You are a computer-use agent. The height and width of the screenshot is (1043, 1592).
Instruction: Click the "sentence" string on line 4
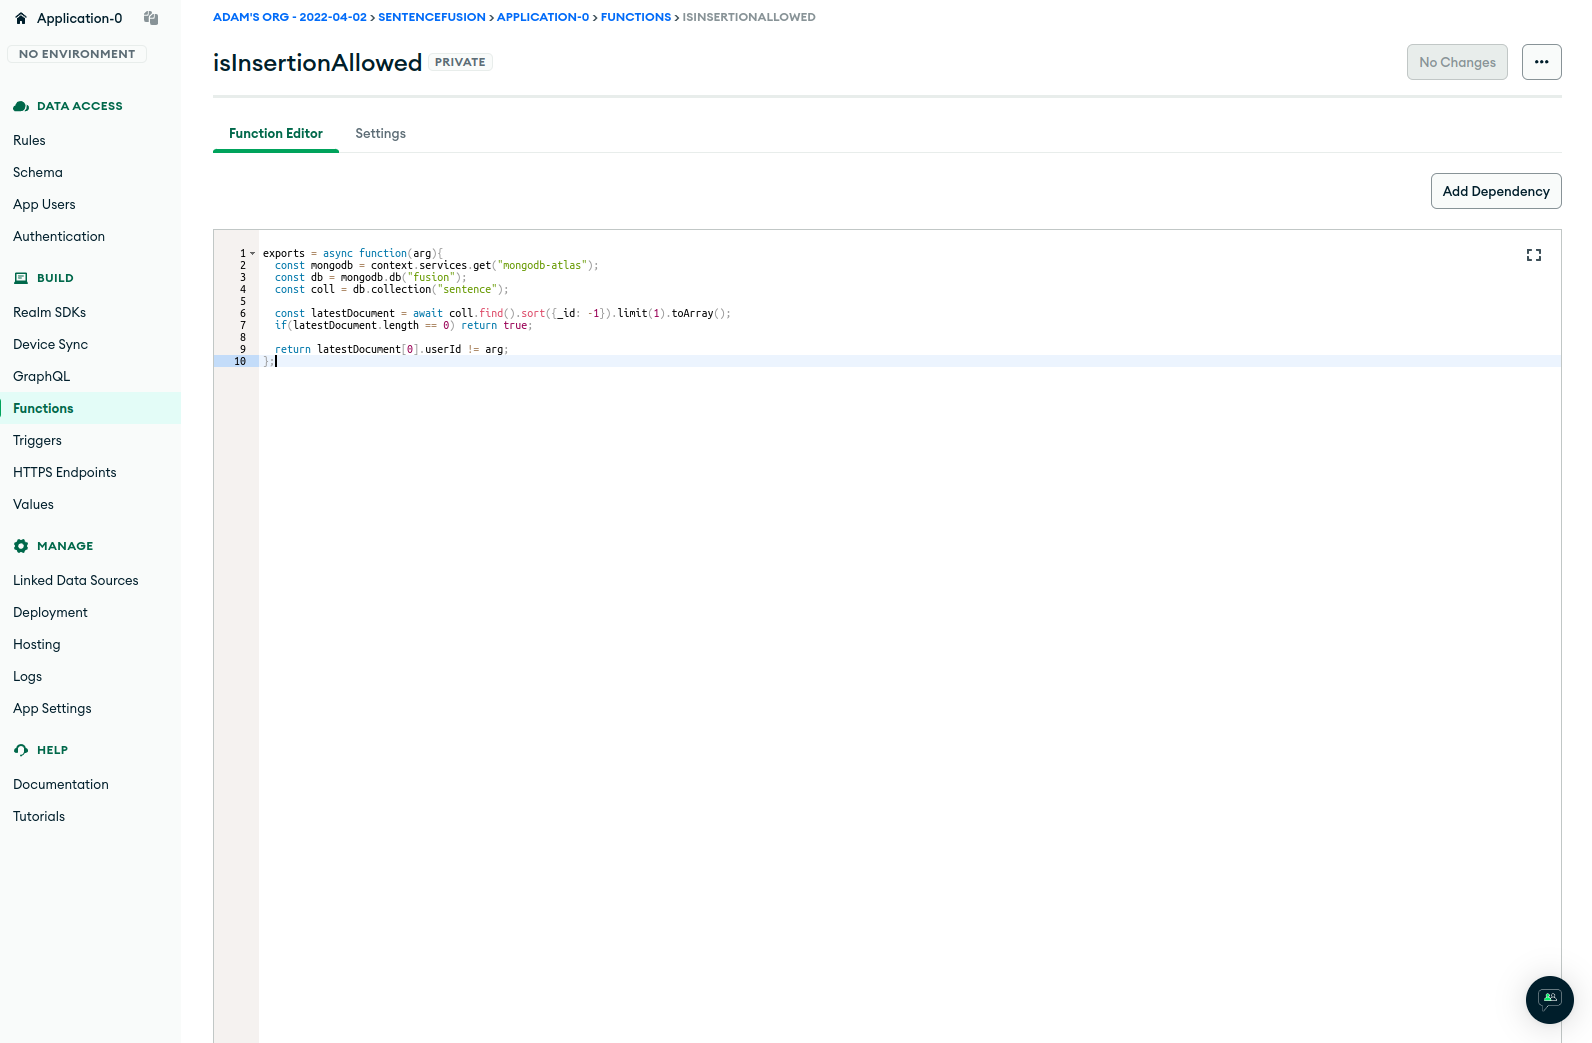(467, 289)
